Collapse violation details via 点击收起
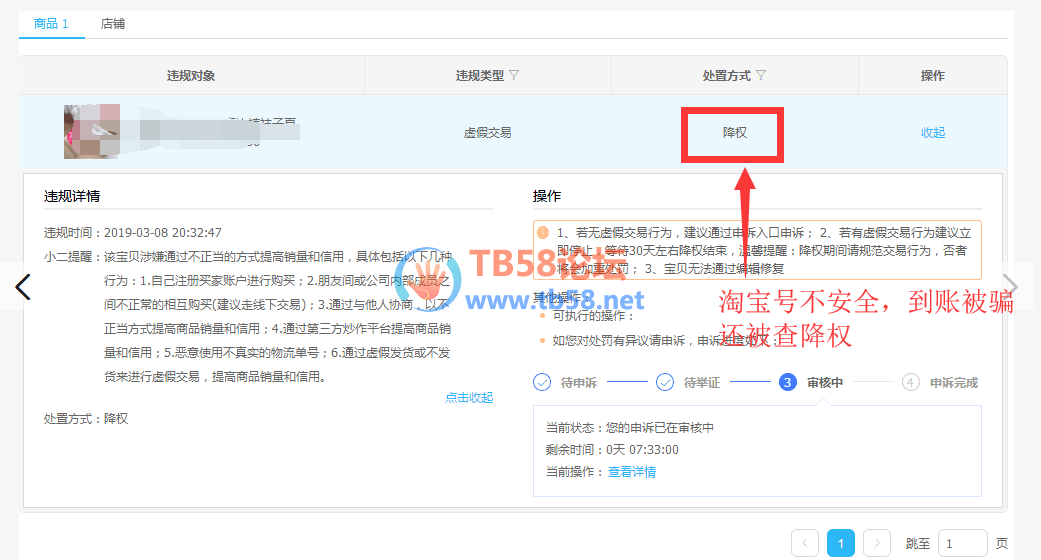This screenshot has width=1041, height=560. [468, 398]
